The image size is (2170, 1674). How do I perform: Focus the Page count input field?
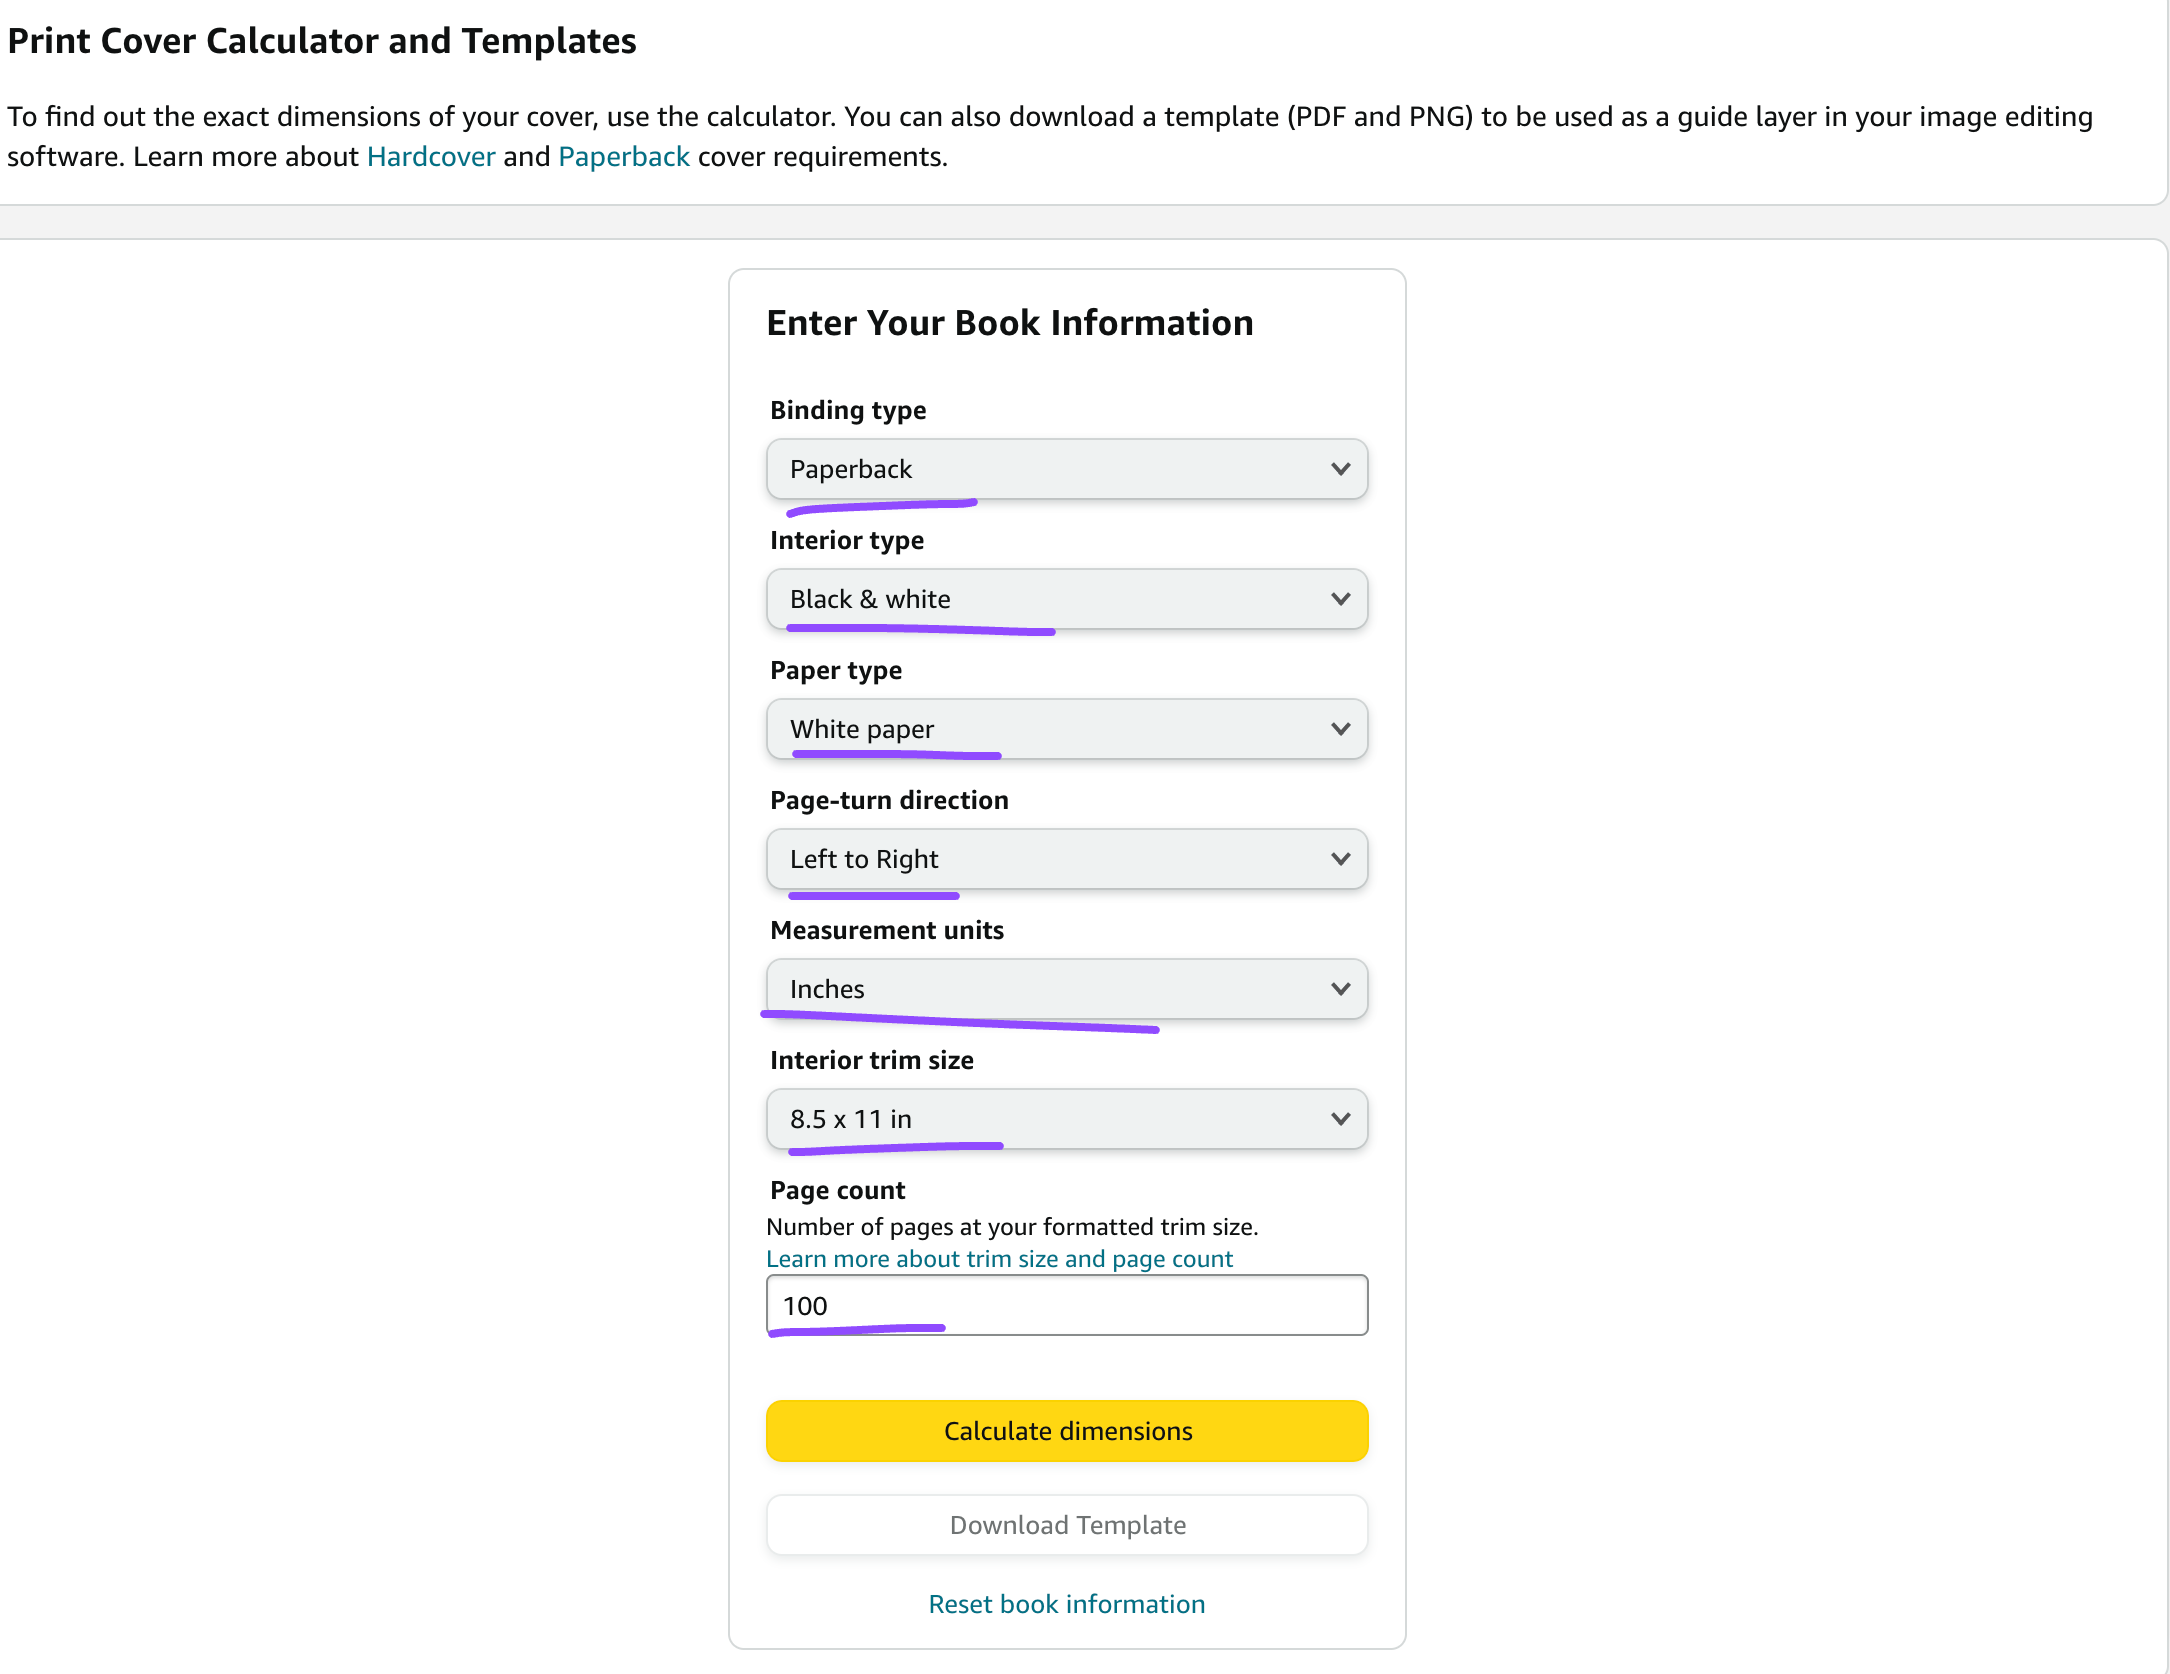pos(1066,1305)
